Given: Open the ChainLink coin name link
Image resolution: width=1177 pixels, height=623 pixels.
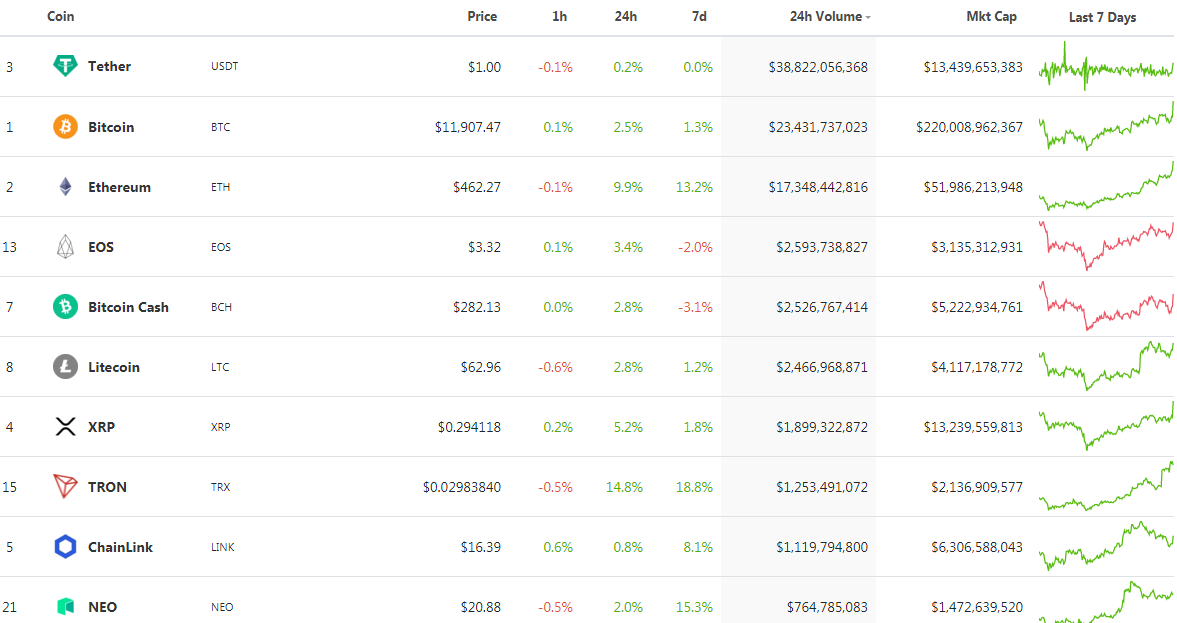Looking at the screenshot, I should point(120,547).
